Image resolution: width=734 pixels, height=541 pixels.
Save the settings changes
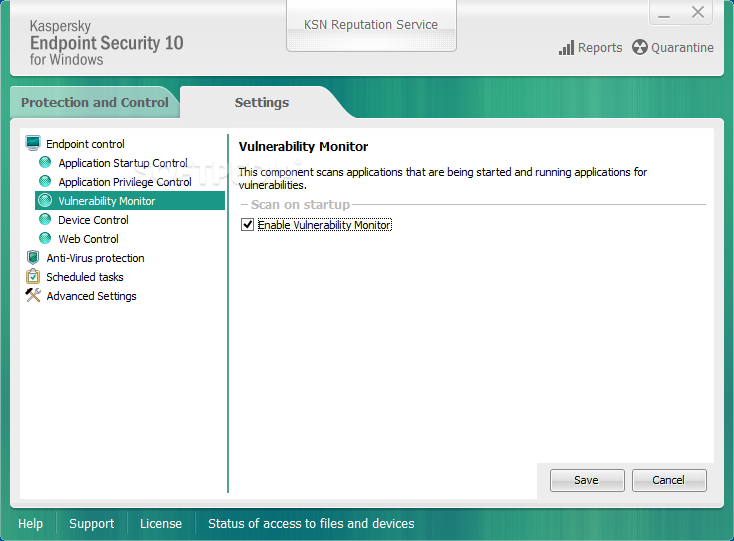click(x=587, y=480)
